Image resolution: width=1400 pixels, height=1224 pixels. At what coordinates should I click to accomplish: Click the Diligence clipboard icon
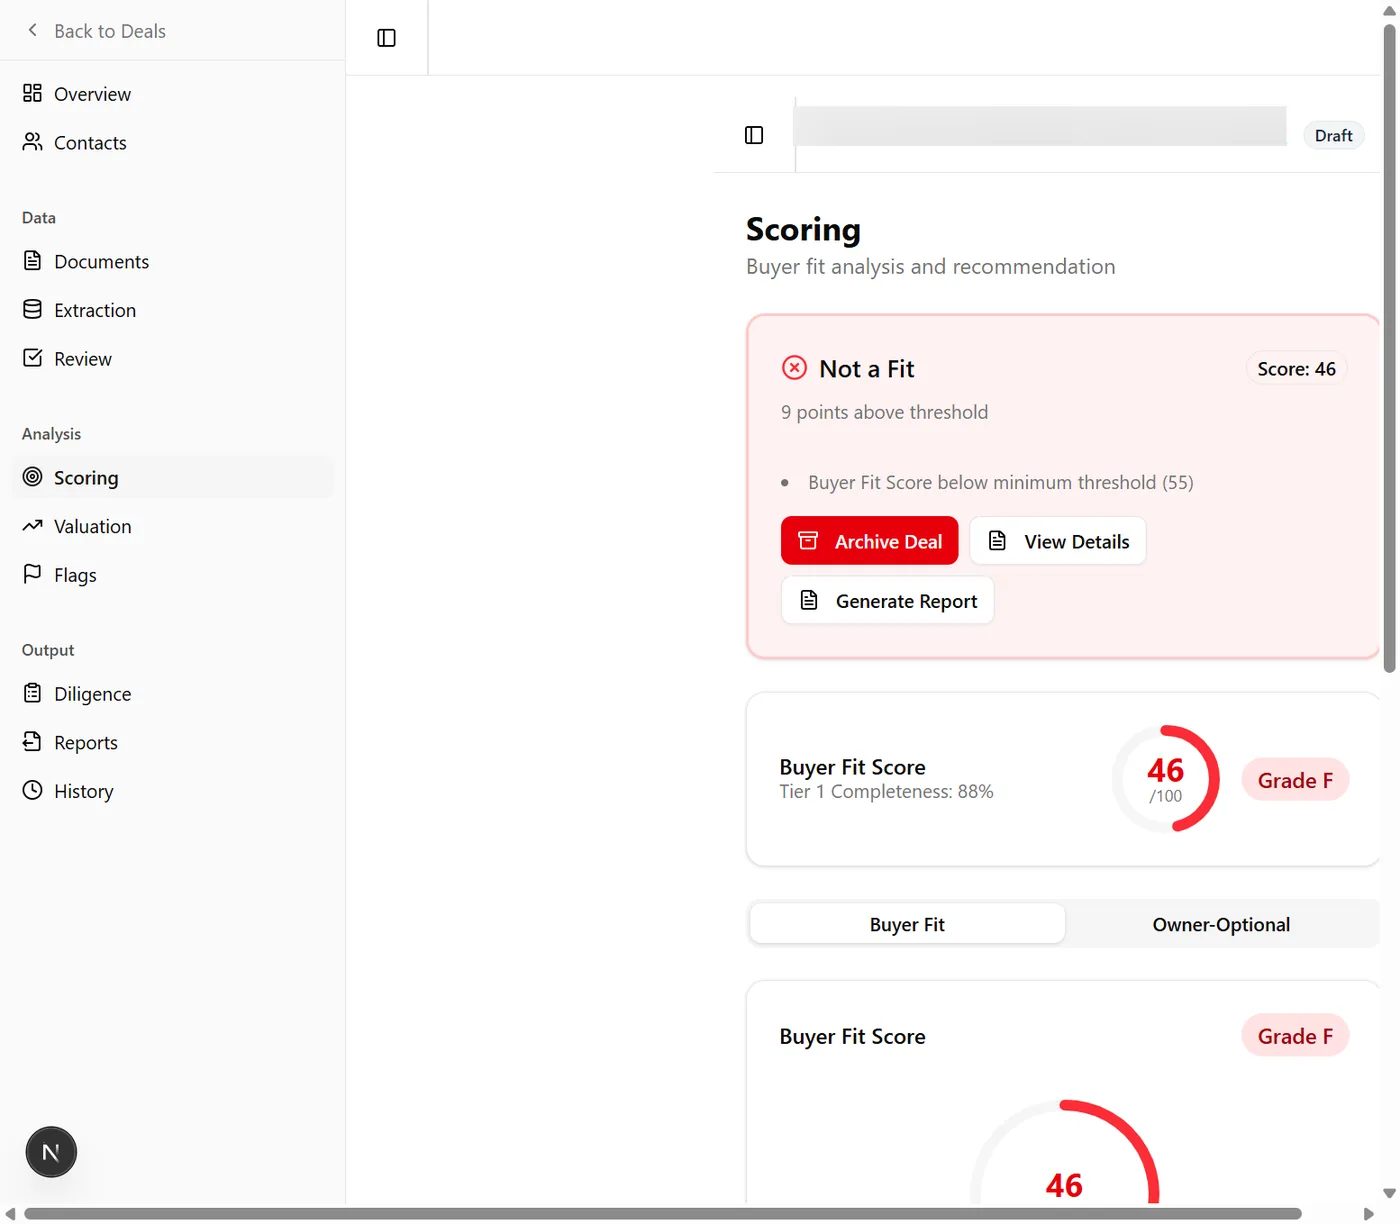point(32,693)
